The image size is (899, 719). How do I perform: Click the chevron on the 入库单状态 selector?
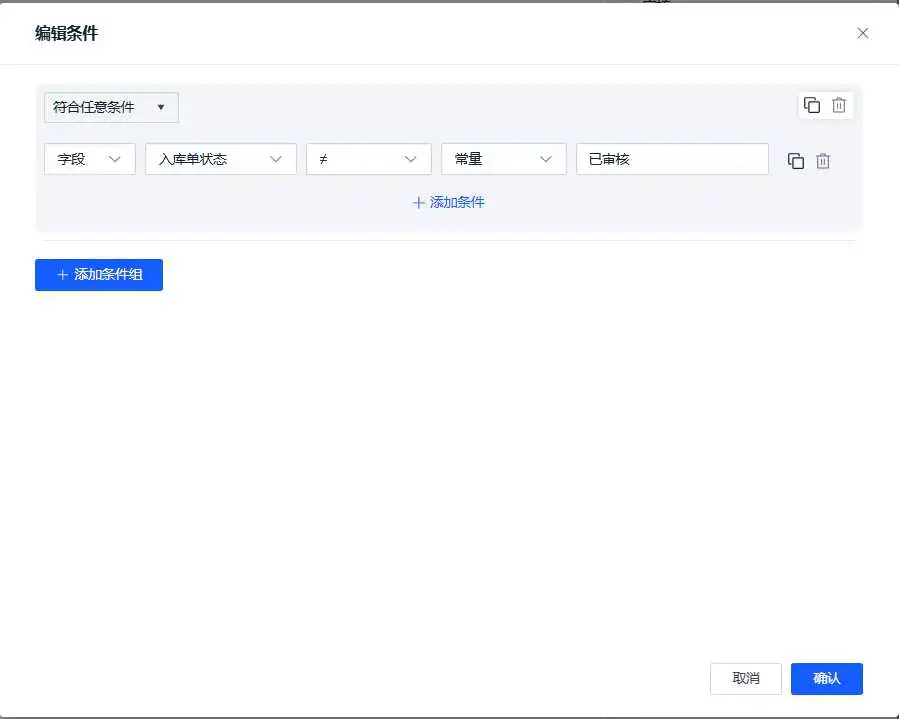click(x=277, y=158)
